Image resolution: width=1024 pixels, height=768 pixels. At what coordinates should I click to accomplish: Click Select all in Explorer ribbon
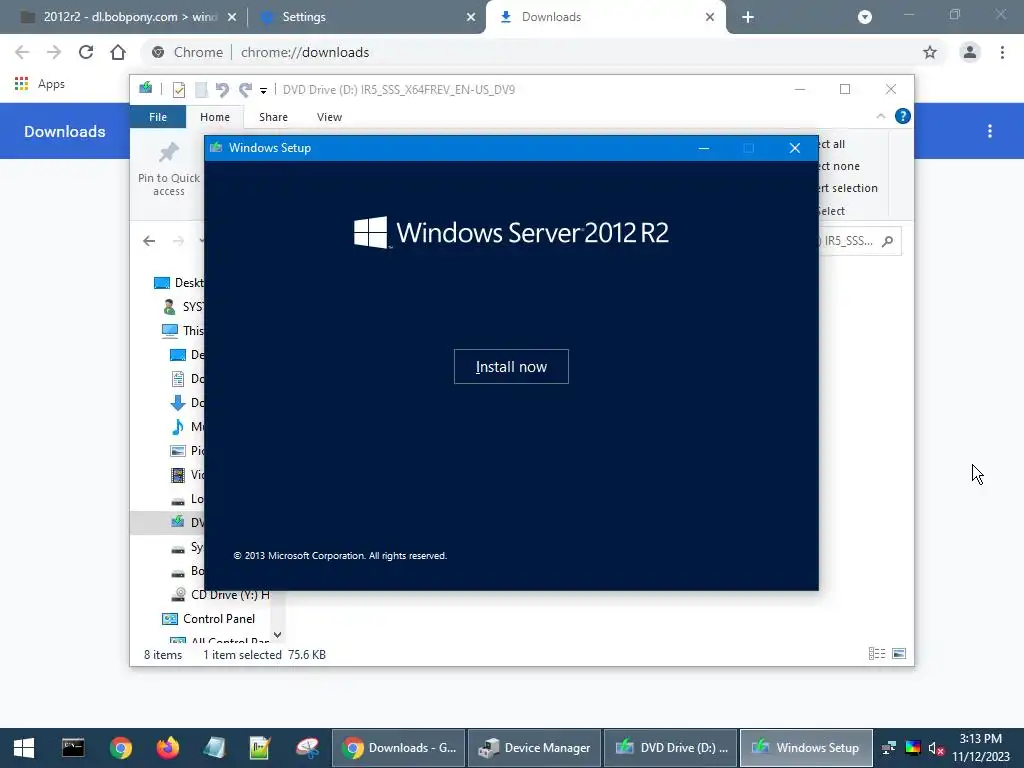pos(831,144)
